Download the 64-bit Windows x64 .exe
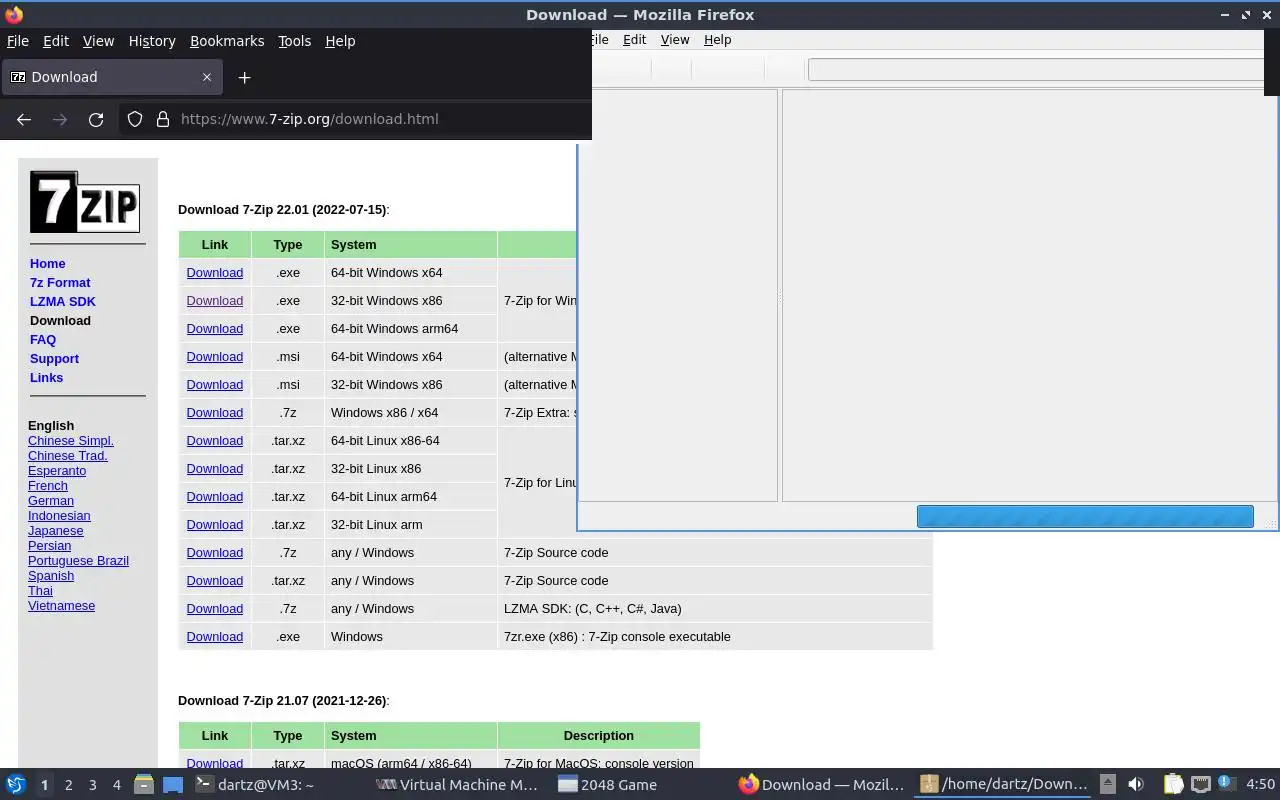The width and height of the screenshot is (1280, 800). coord(214,272)
